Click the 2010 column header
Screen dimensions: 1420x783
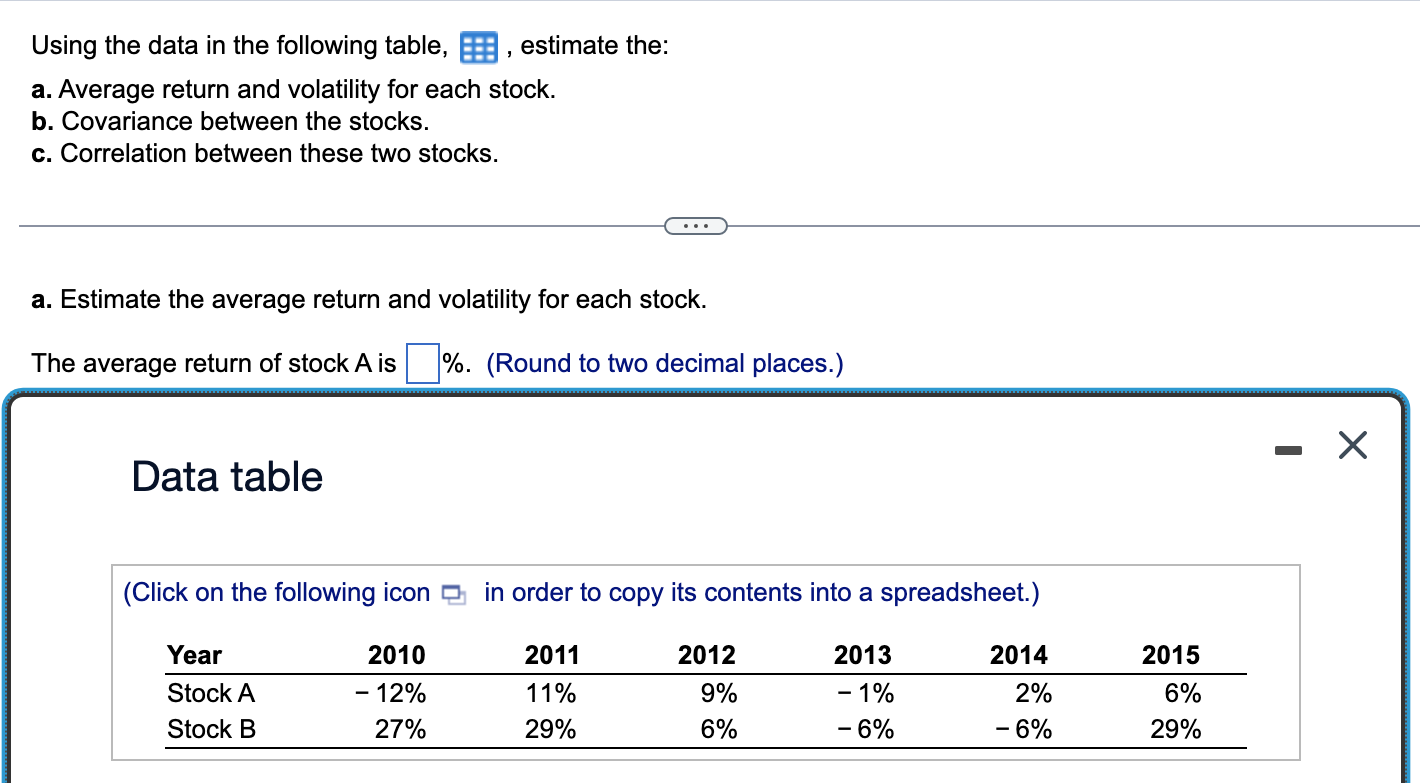point(397,655)
